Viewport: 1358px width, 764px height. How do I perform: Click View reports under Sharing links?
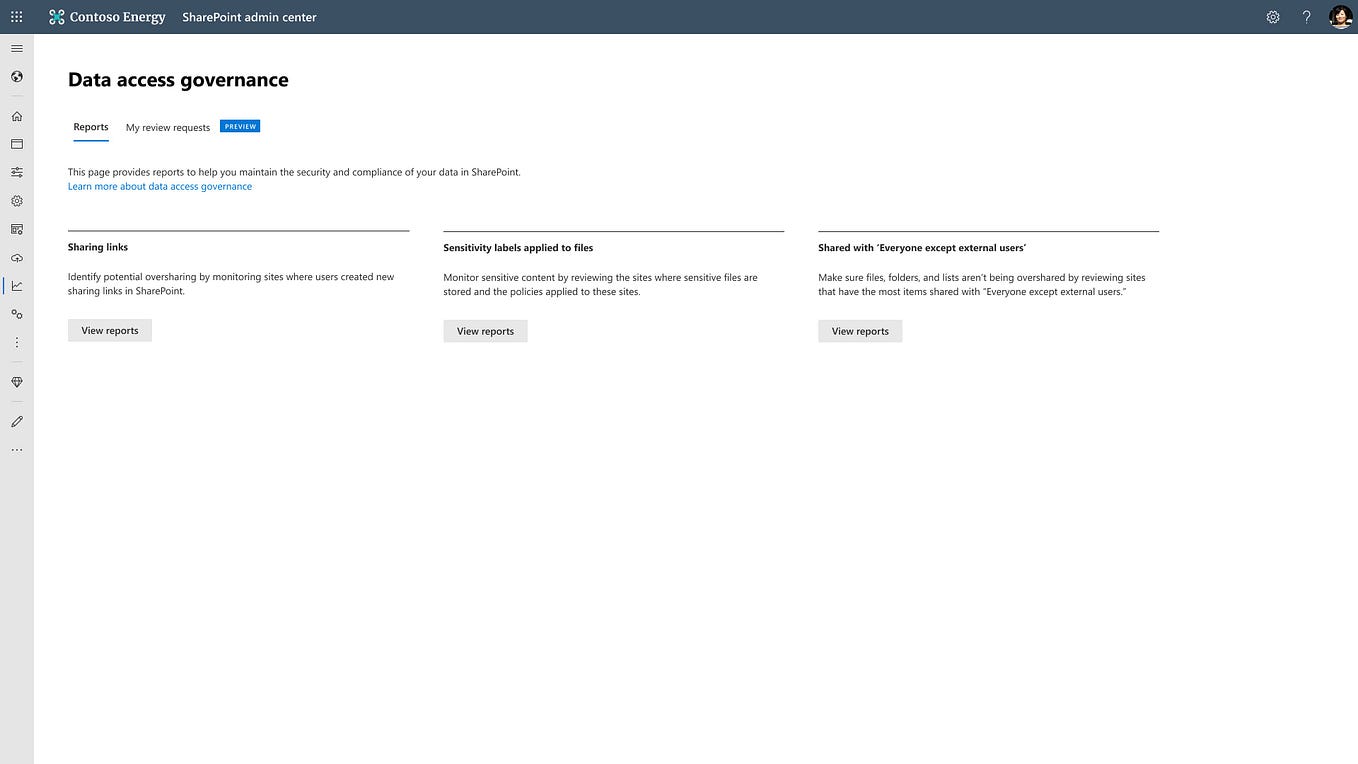click(x=109, y=330)
